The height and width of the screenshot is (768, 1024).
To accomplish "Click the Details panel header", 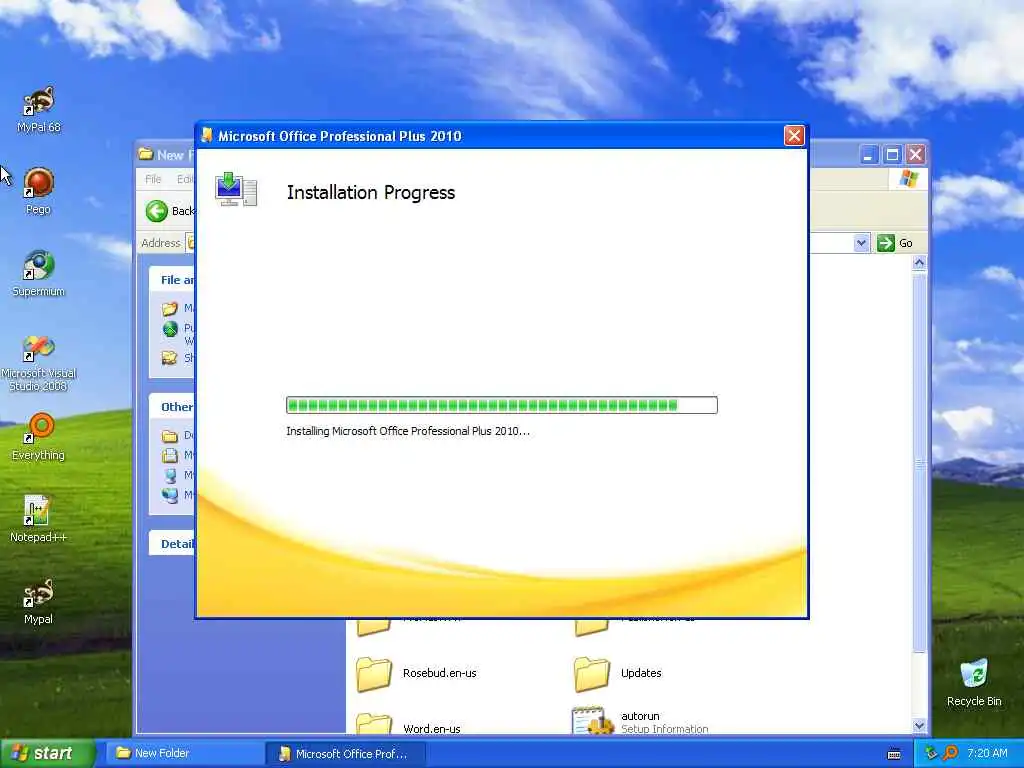I will point(172,543).
